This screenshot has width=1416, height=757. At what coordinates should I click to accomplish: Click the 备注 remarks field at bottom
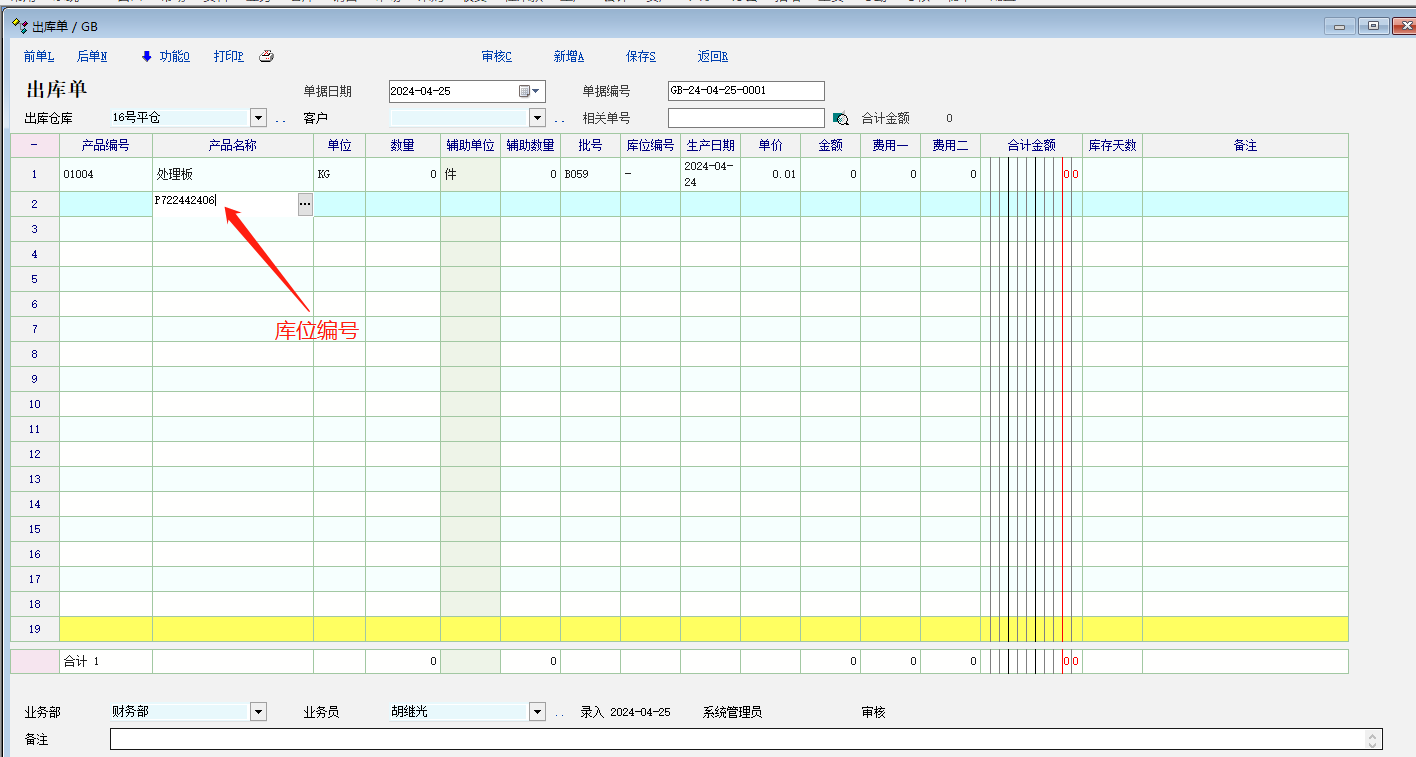point(740,740)
